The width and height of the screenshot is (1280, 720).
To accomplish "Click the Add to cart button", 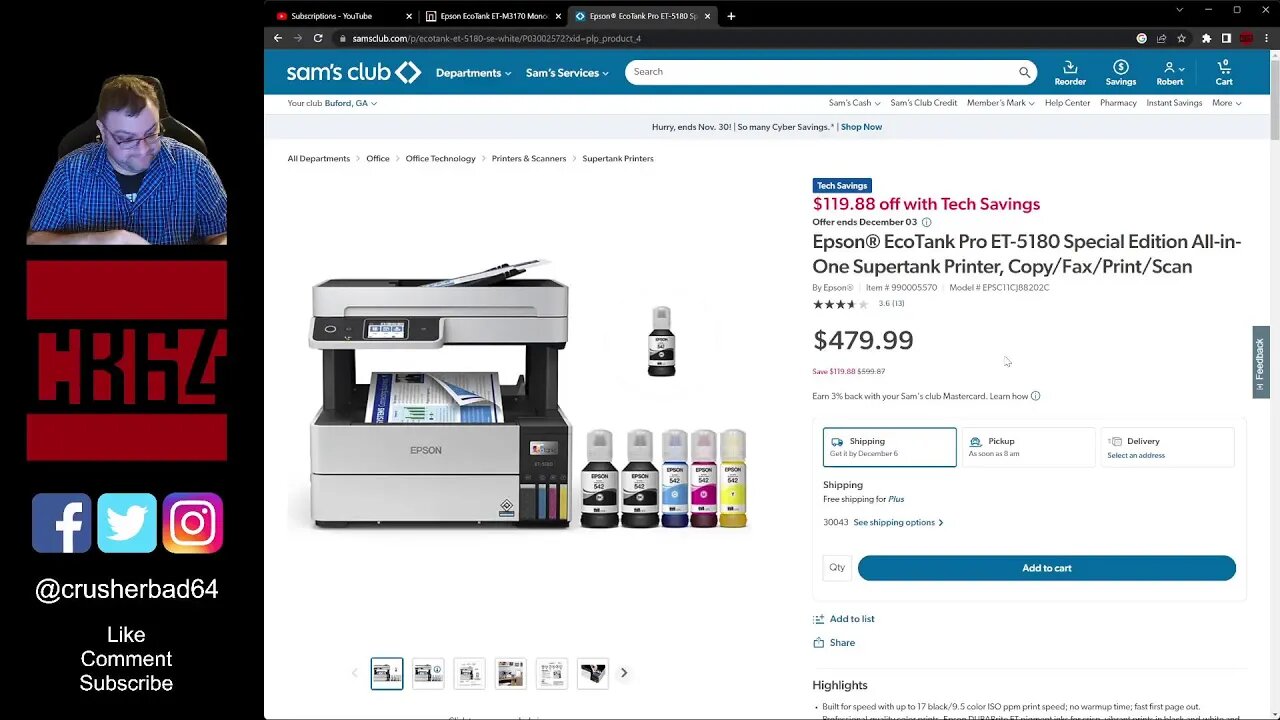I will tap(1046, 568).
